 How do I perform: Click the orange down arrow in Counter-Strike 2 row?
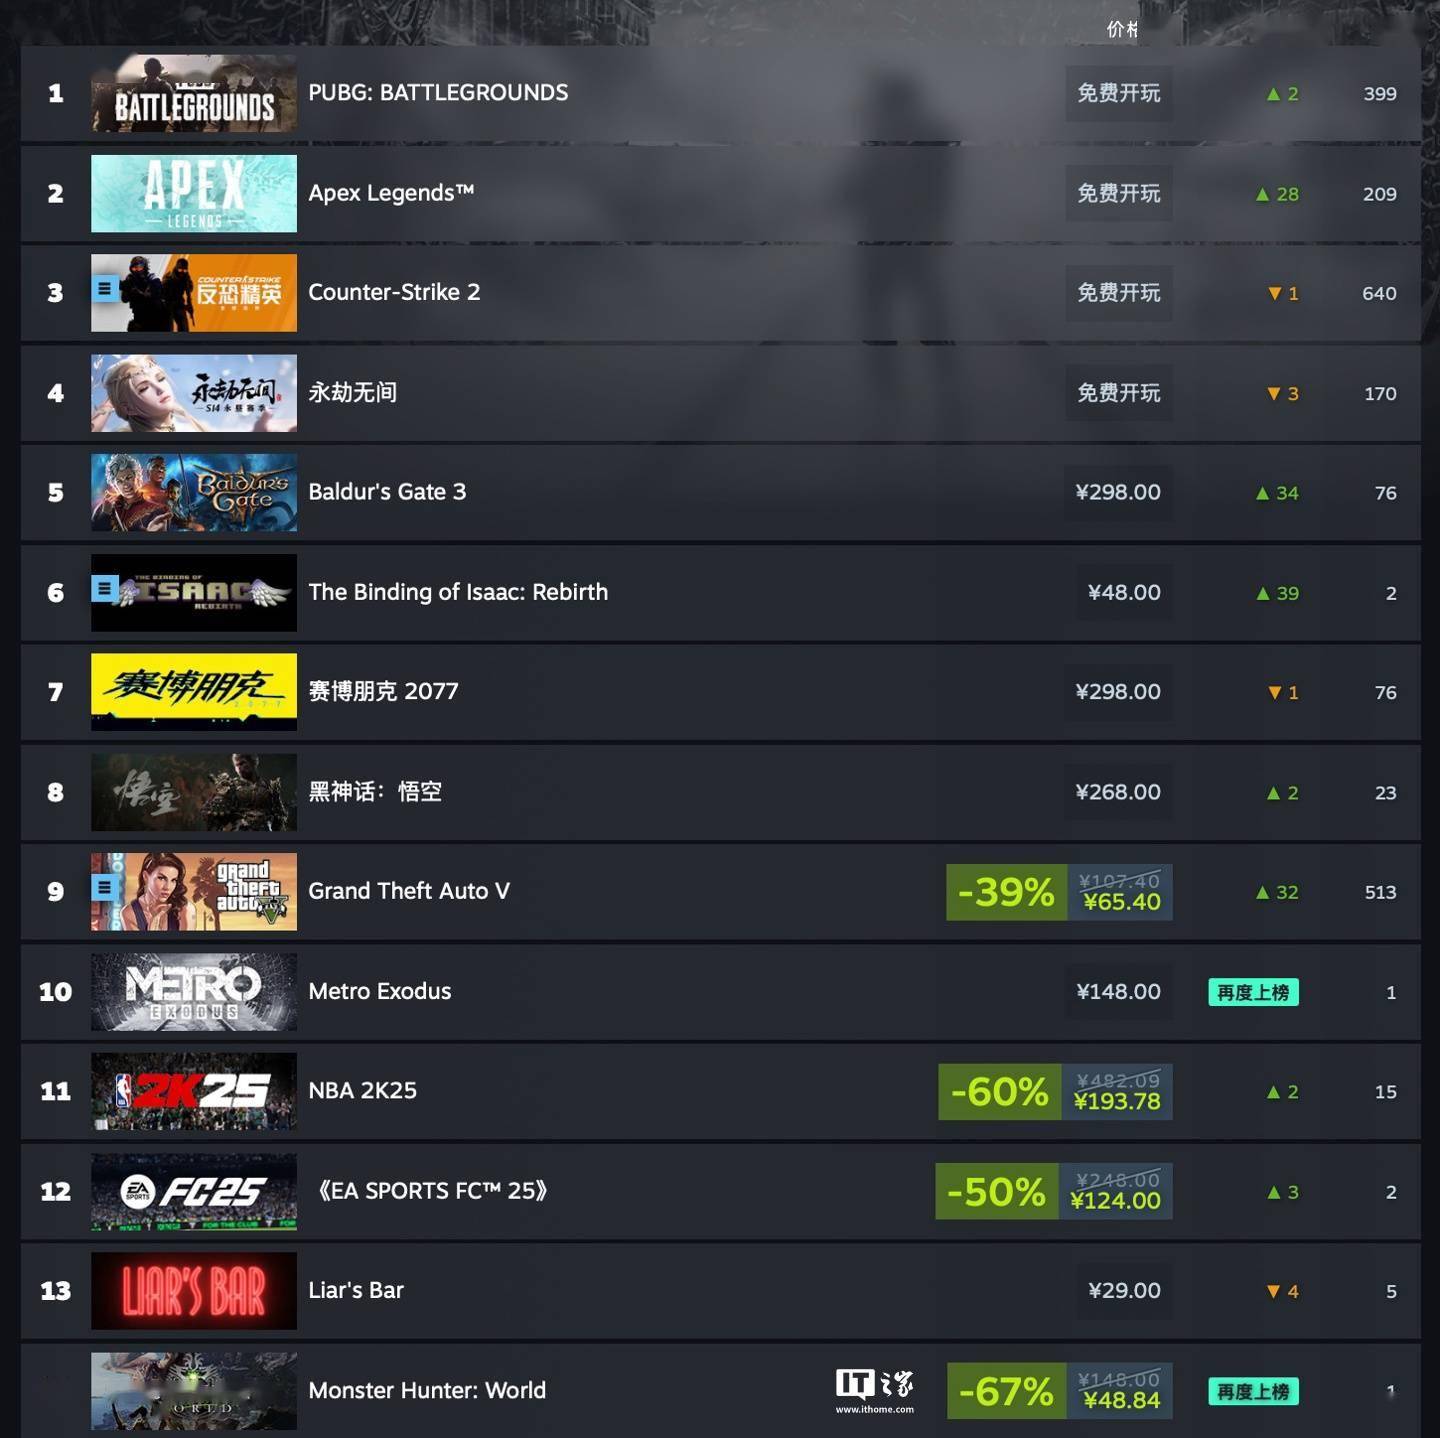1274,294
